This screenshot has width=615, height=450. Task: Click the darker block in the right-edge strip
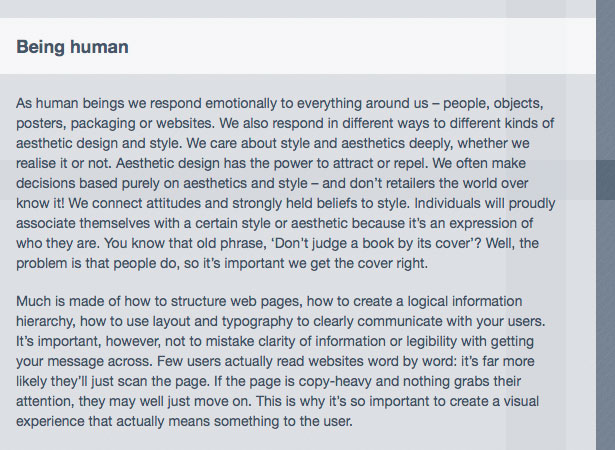pos(606,180)
